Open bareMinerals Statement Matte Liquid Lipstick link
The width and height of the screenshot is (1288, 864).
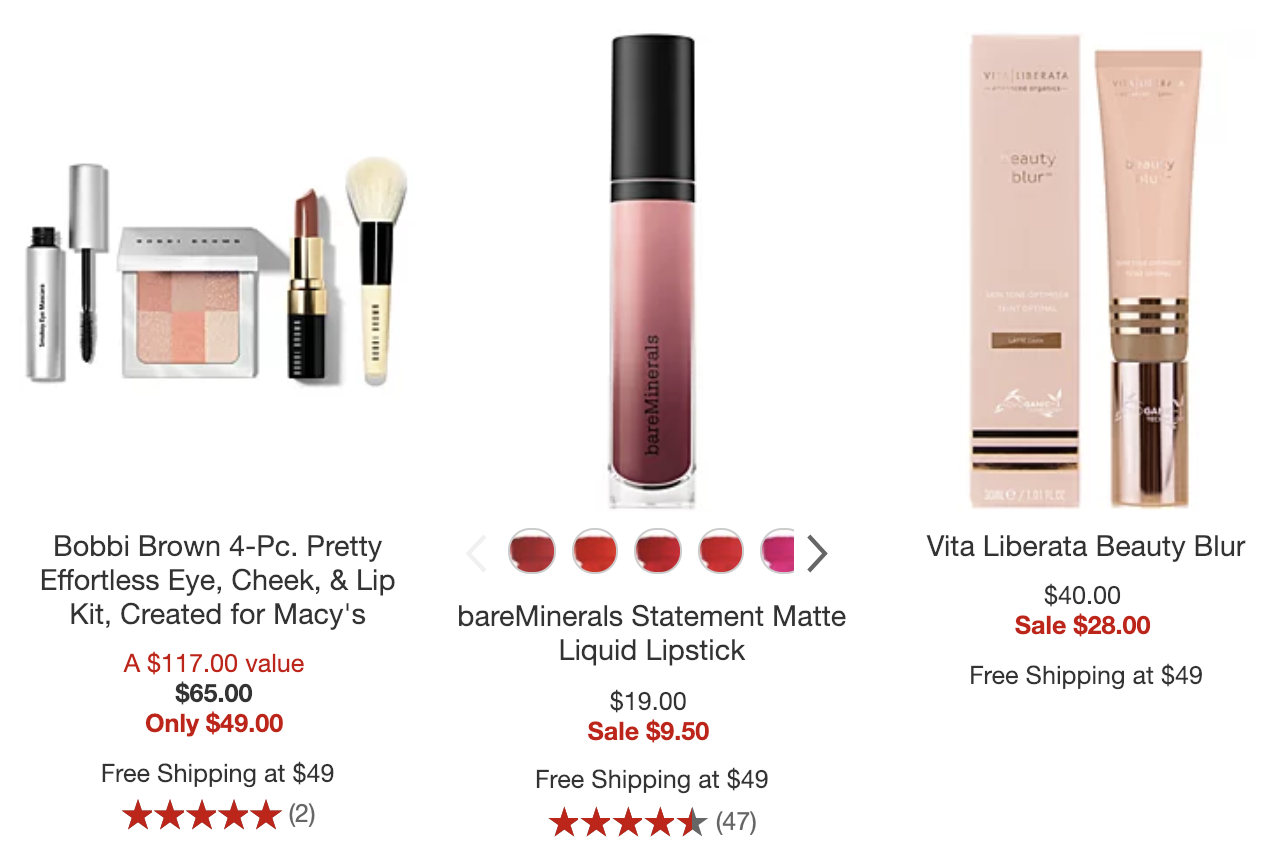tap(652, 633)
